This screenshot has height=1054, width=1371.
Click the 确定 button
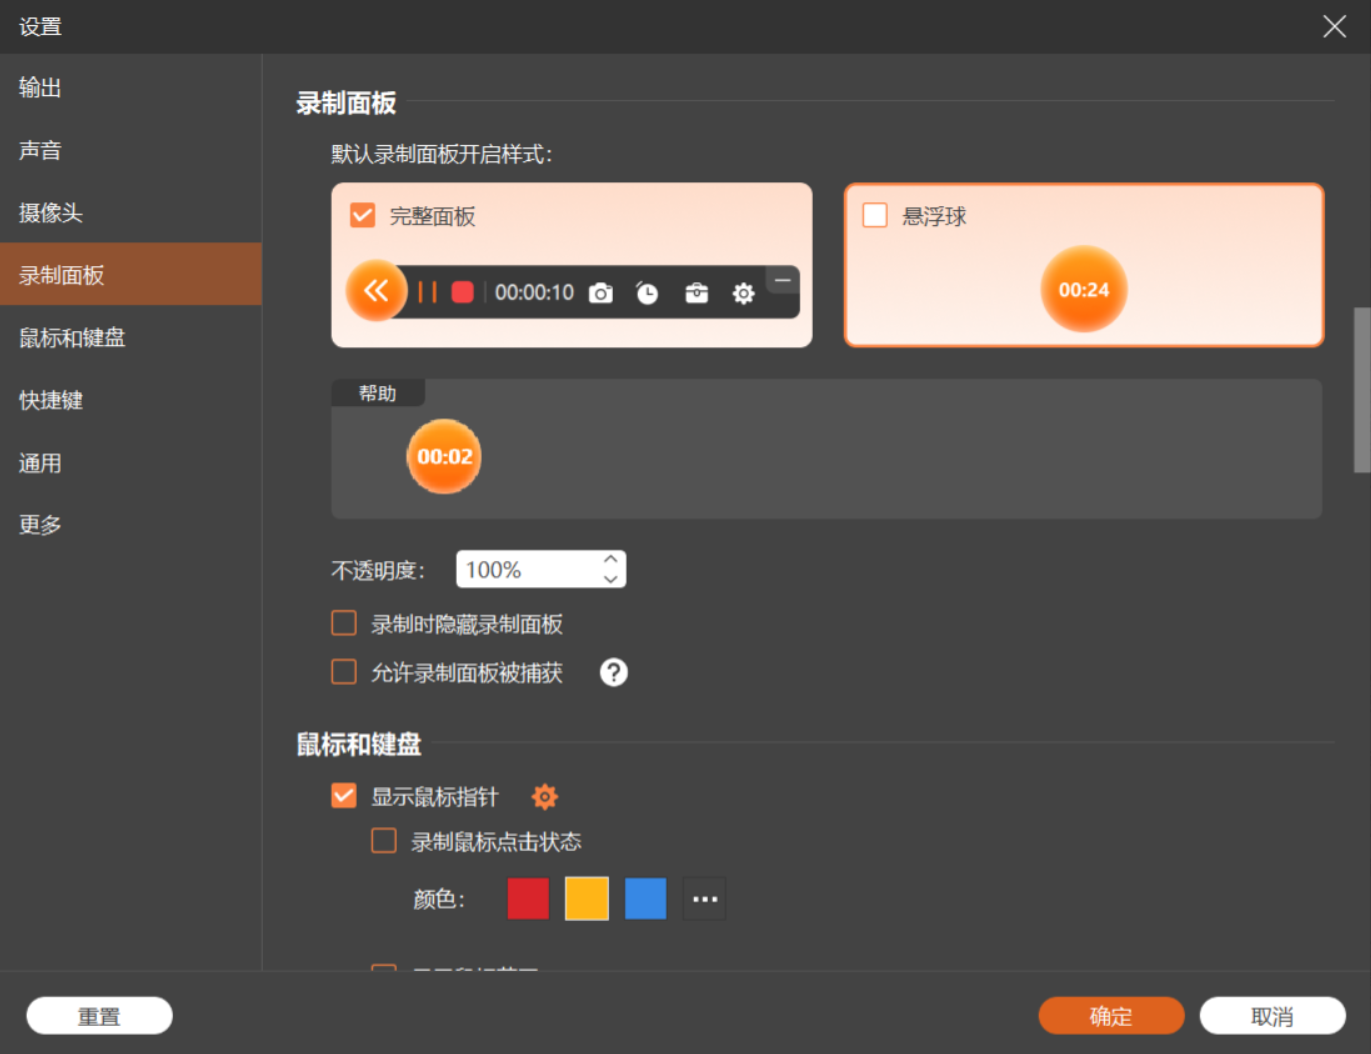[1111, 1016]
